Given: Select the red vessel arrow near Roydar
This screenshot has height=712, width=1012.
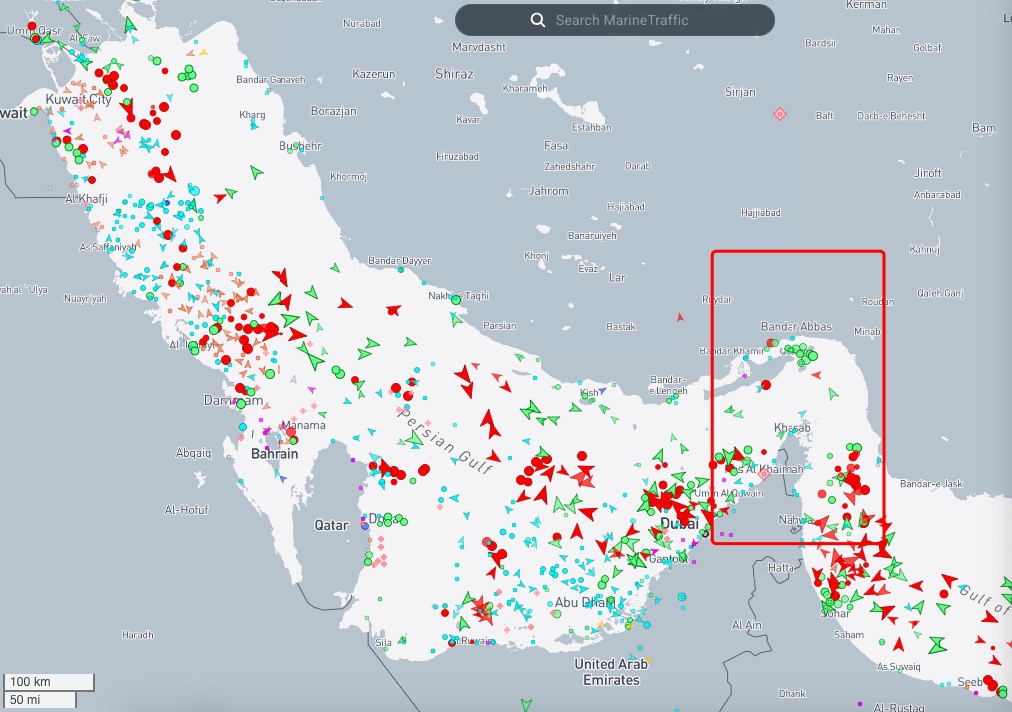Looking at the screenshot, I should [x=681, y=317].
